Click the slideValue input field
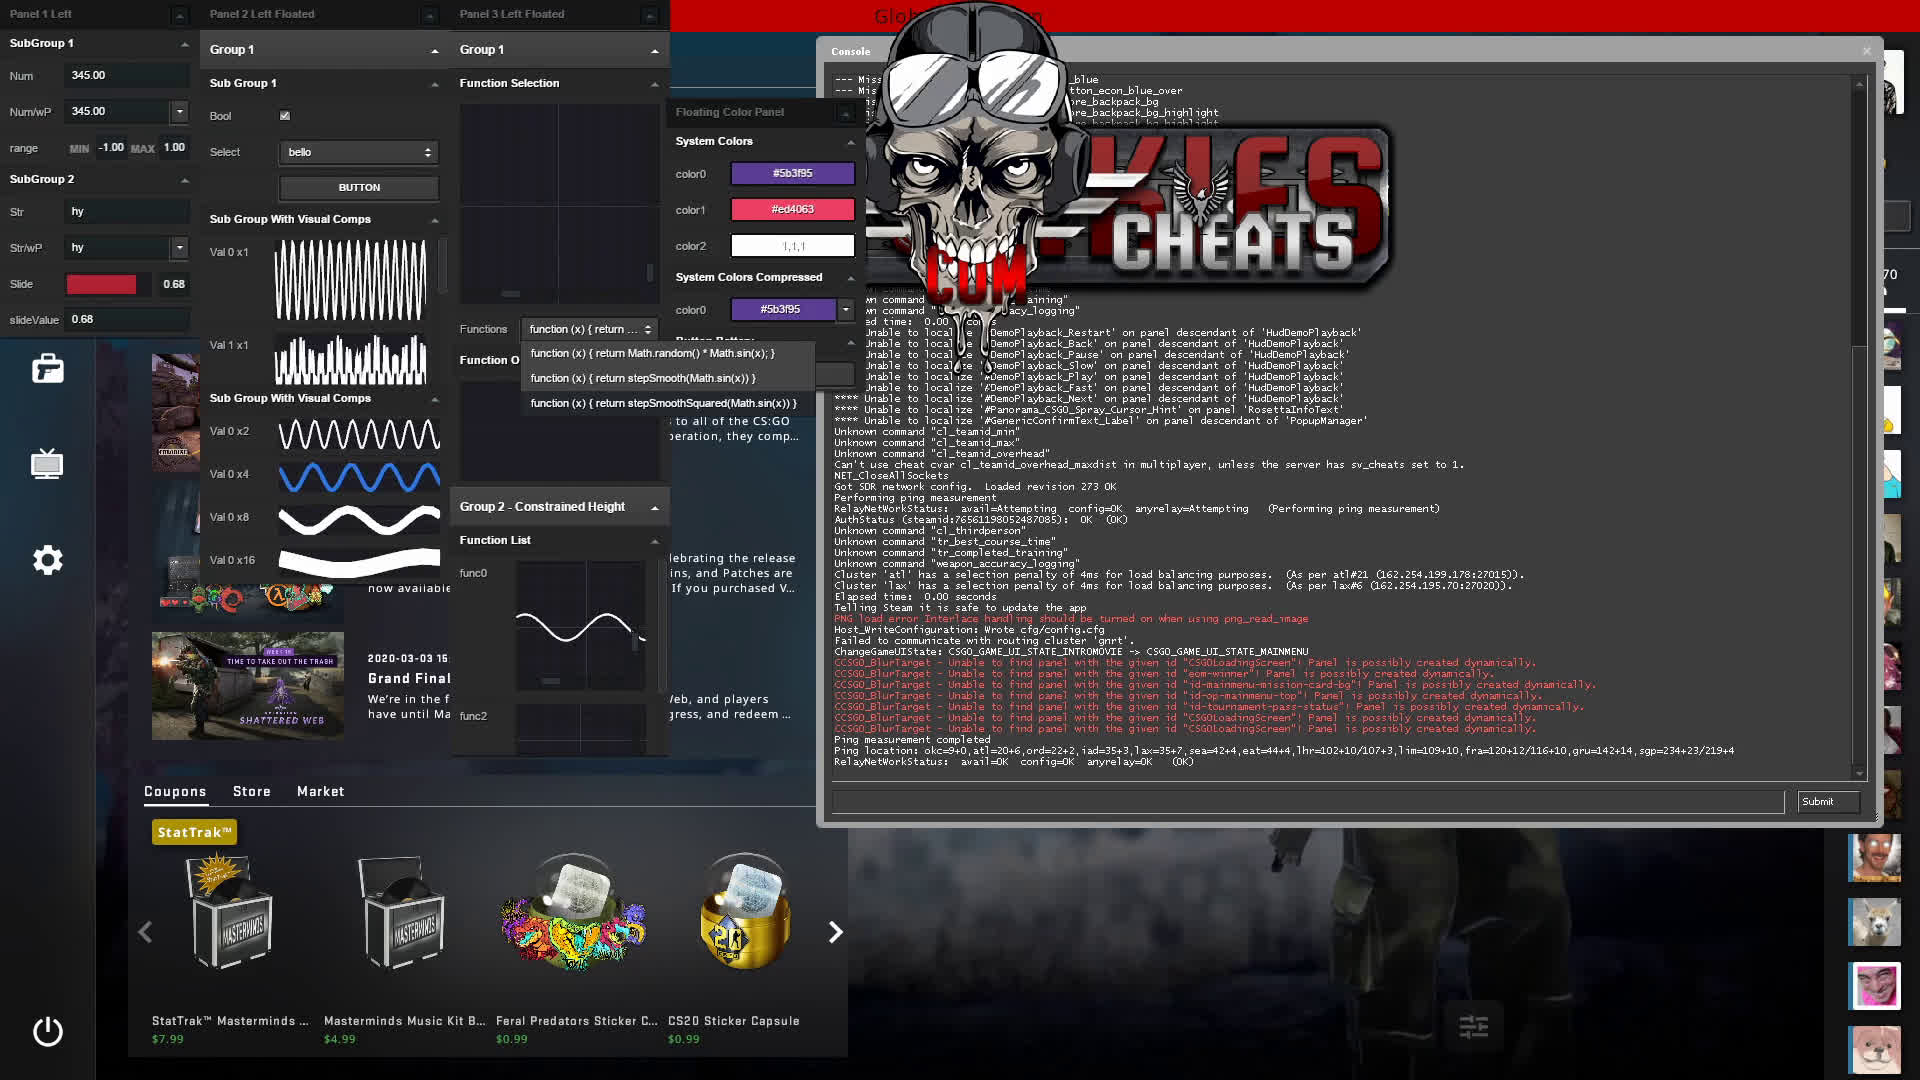 point(127,319)
